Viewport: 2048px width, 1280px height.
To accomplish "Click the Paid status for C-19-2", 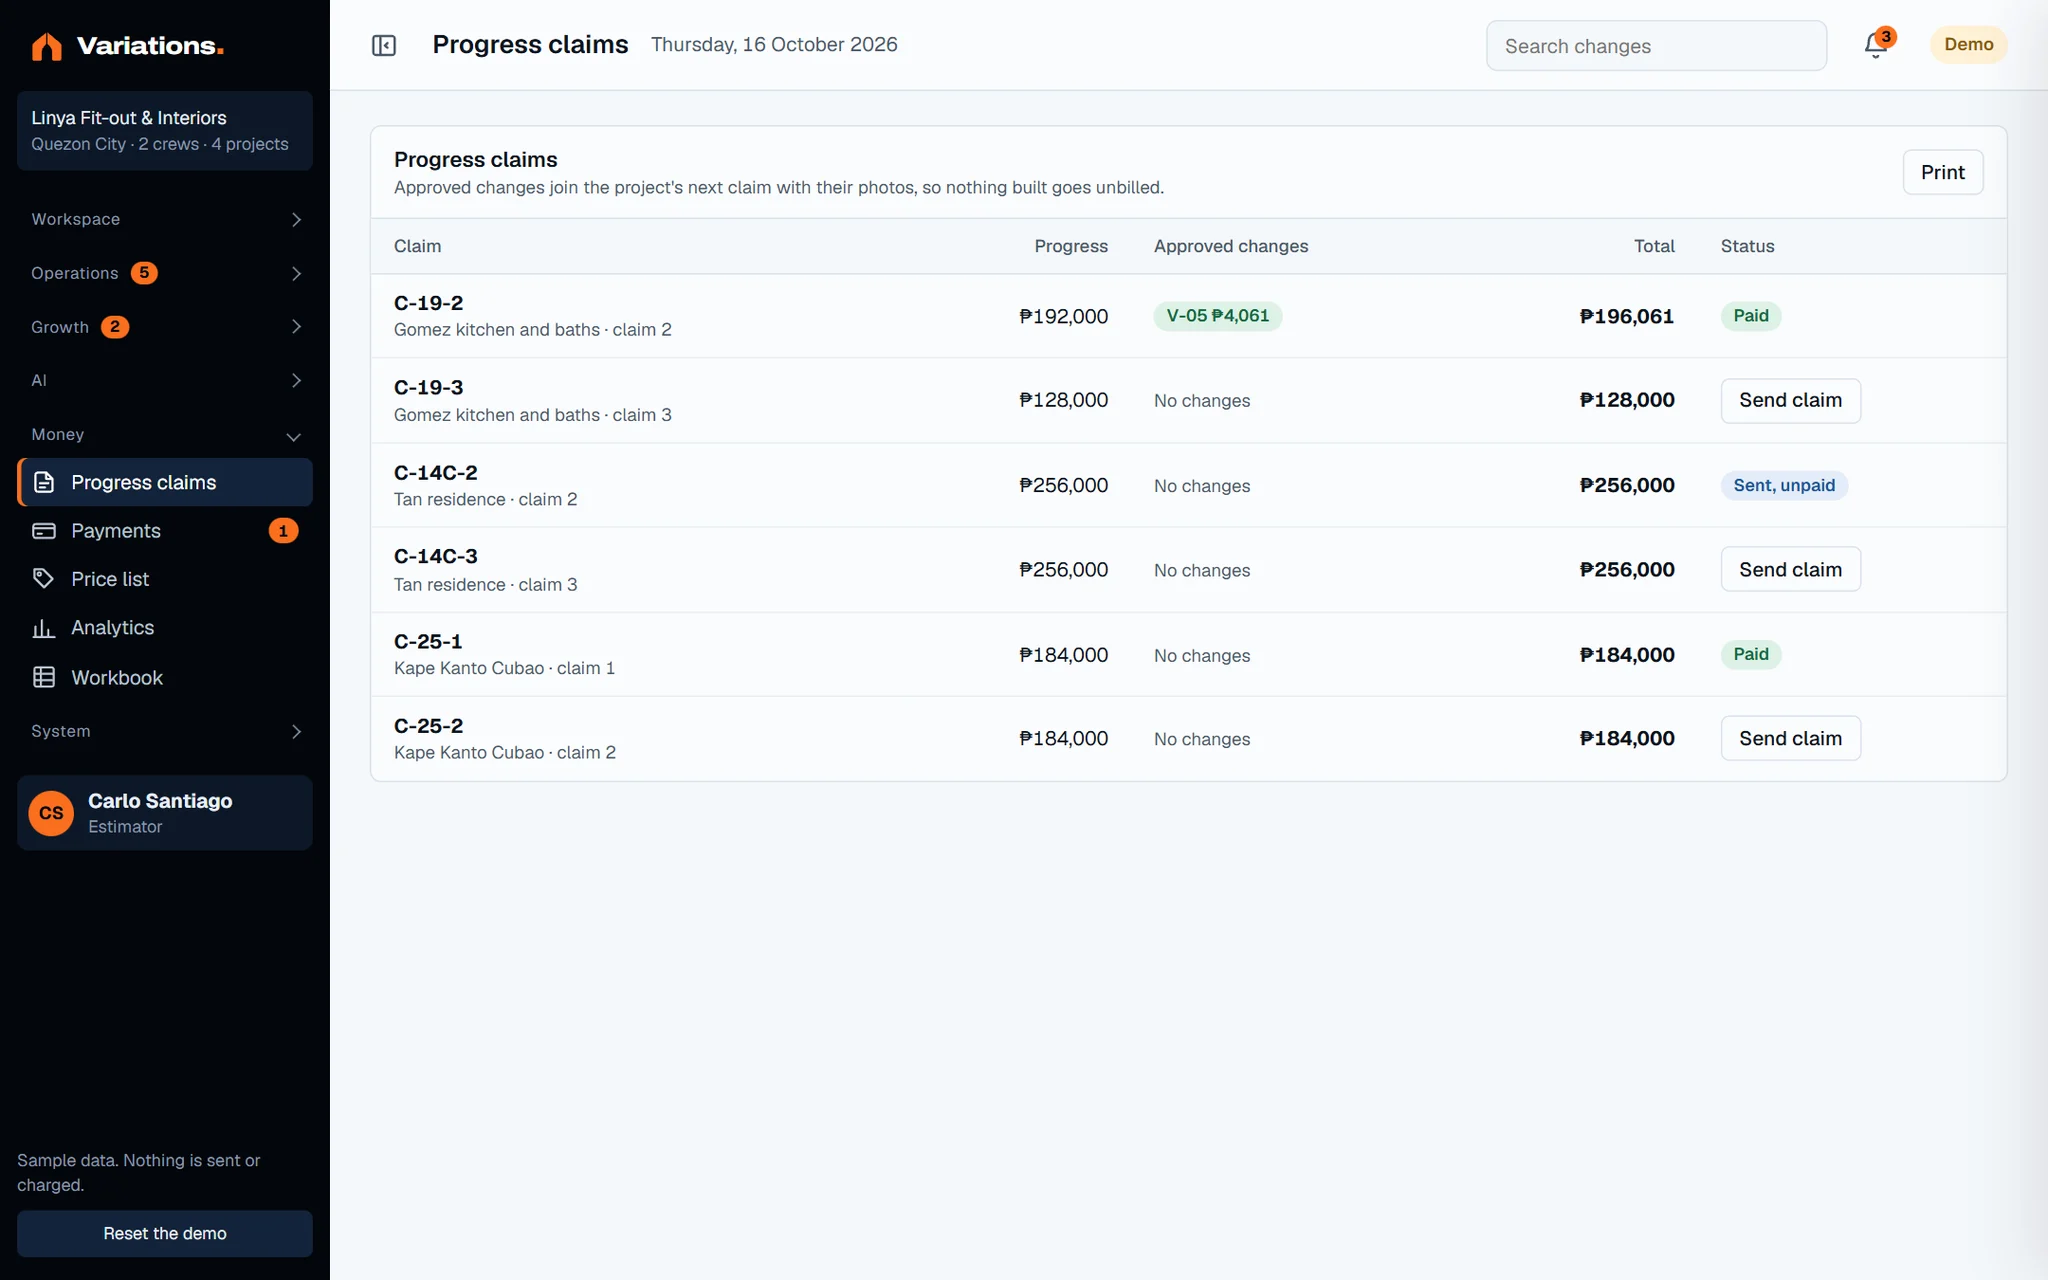I will pyautogui.click(x=1750, y=316).
